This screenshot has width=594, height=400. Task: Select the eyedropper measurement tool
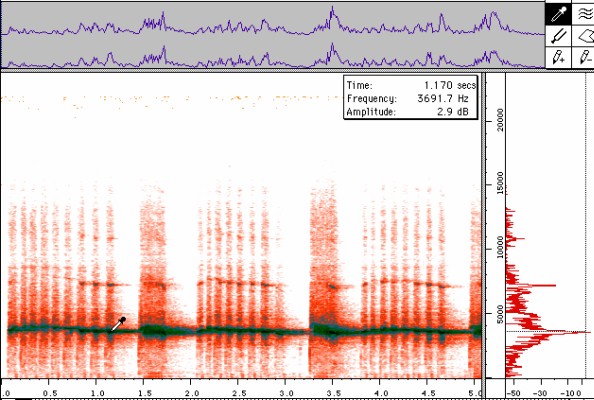tap(558, 14)
